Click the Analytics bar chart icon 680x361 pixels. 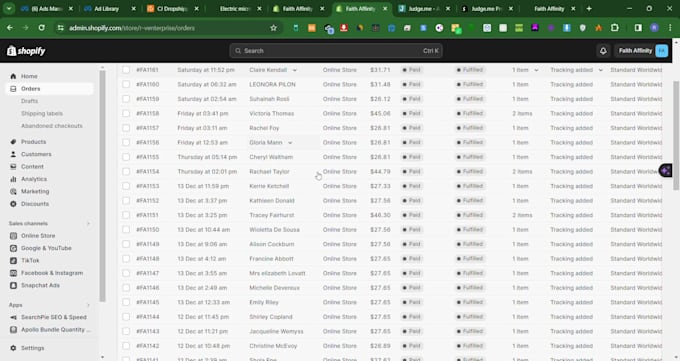point(13,179)
